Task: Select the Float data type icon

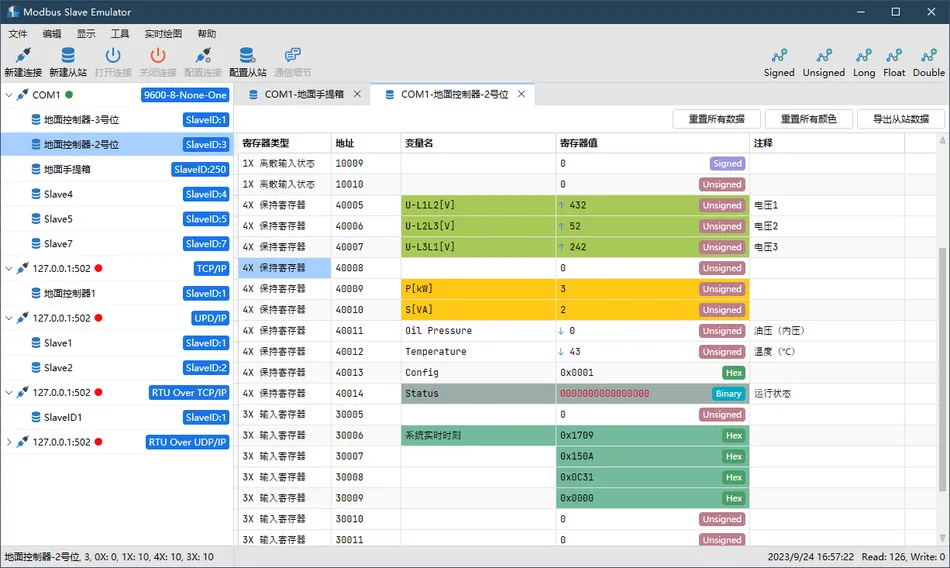Action: [894, 56]
